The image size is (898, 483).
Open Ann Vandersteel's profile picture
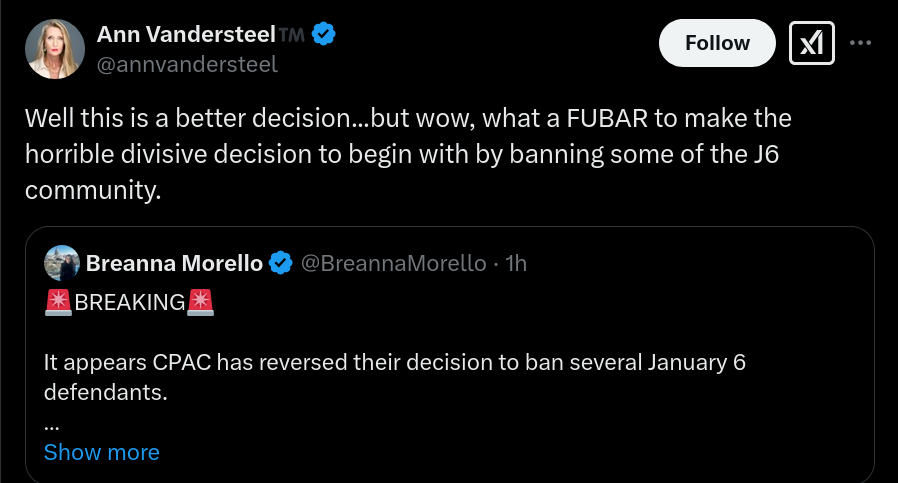[x=55, y=49]
